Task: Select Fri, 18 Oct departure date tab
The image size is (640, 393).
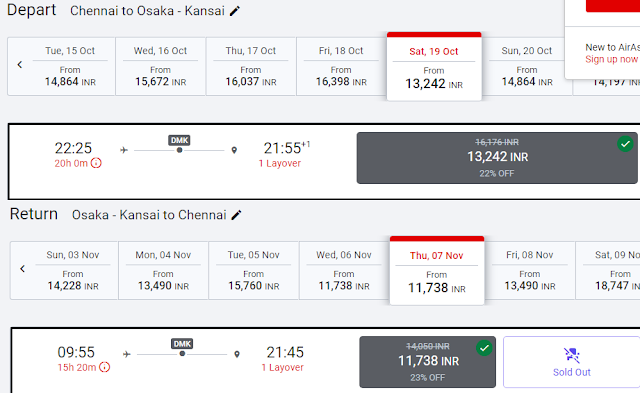Action: point(341,67)
